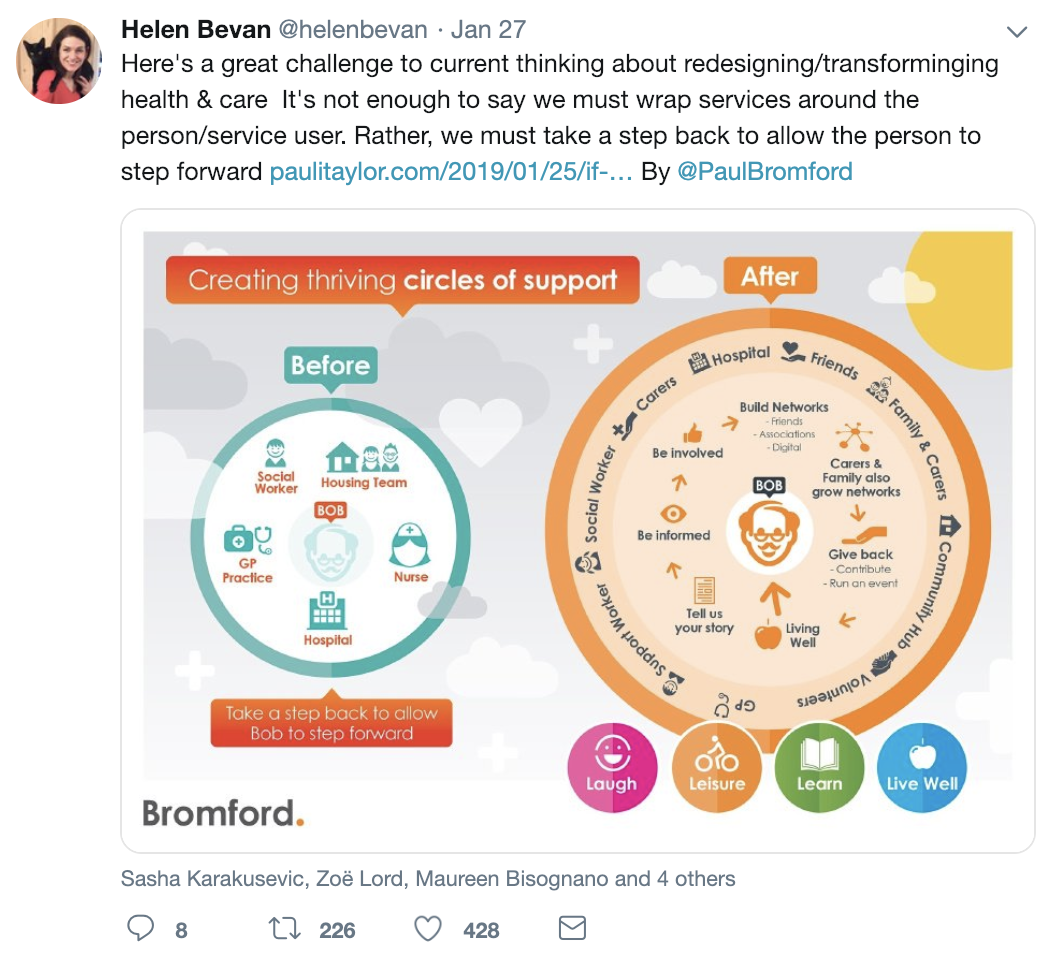
Task: Expand the tweet options chevron
Action: coord(1016,32)
